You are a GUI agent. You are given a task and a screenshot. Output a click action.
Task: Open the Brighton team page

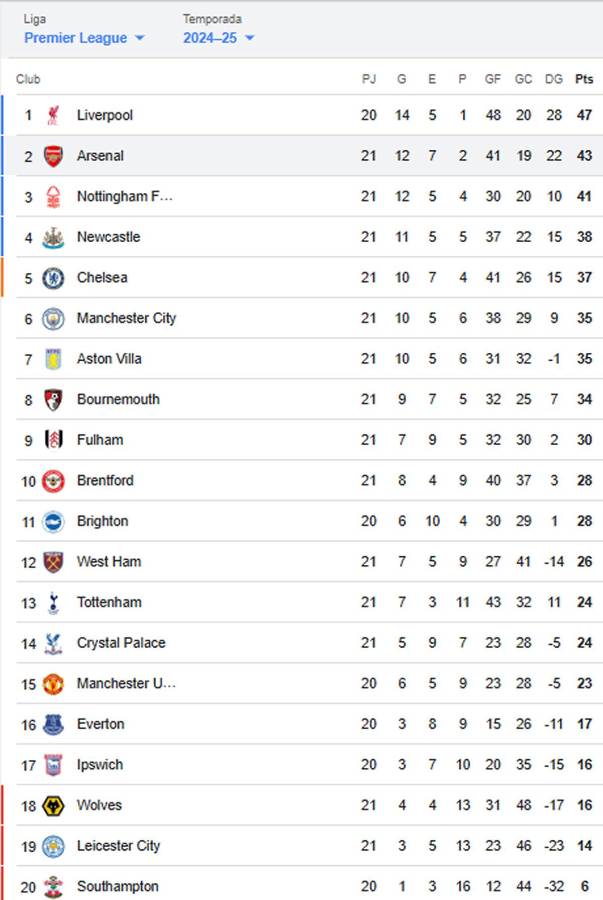pyautogui.click(x=103, y=521)
